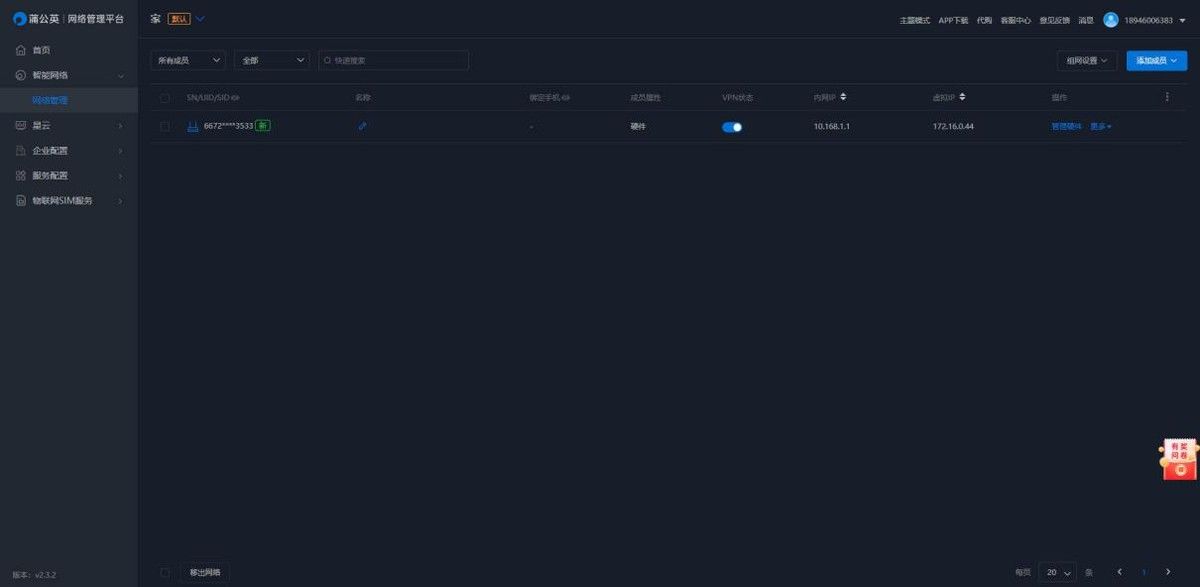This screenshot has width=1200, height=587.
Task: Open the 所有成员 filter dropdown
Action: click(188, 61)
